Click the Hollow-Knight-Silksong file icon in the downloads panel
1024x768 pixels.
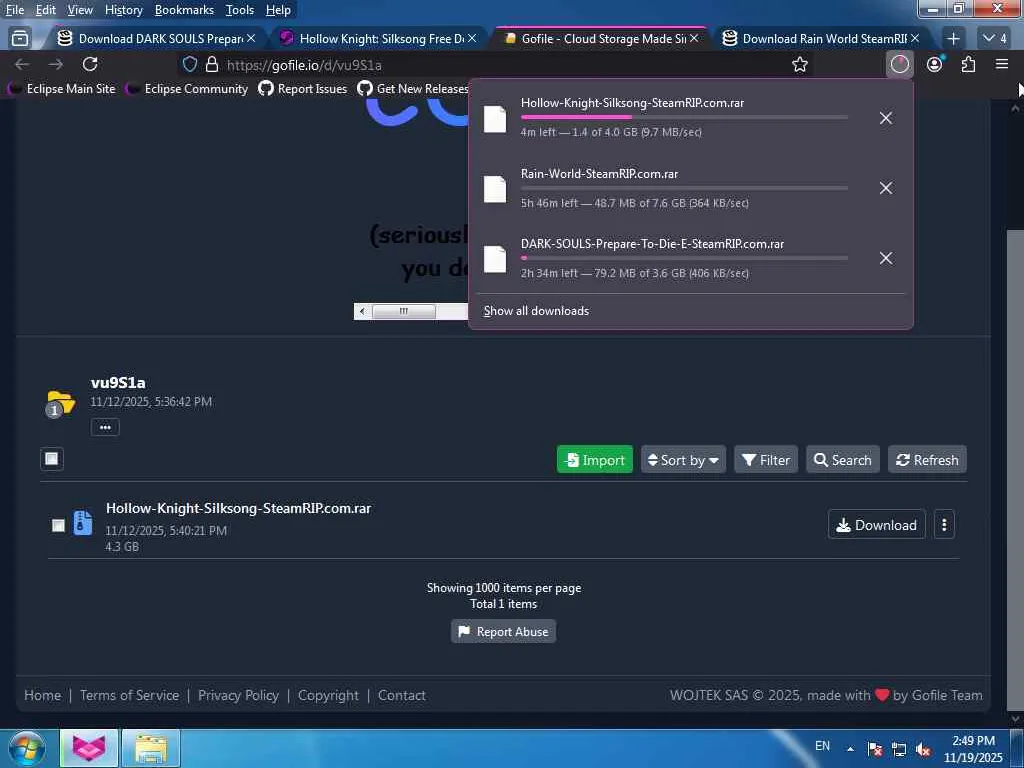[x=494, y=119]
